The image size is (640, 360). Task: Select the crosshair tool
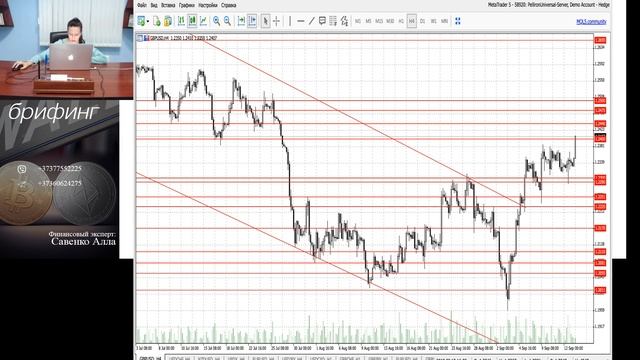click(276, 21)
